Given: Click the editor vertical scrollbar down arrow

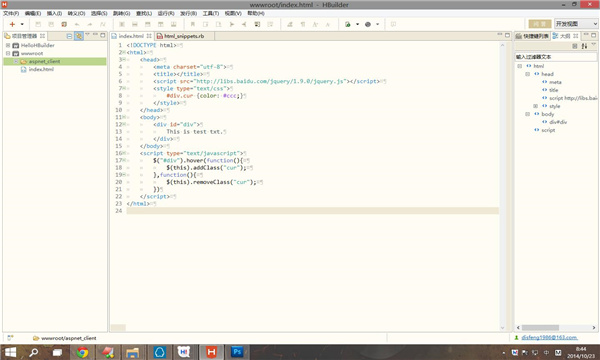Looking at the screenshot, I should (x=502, y=328).
